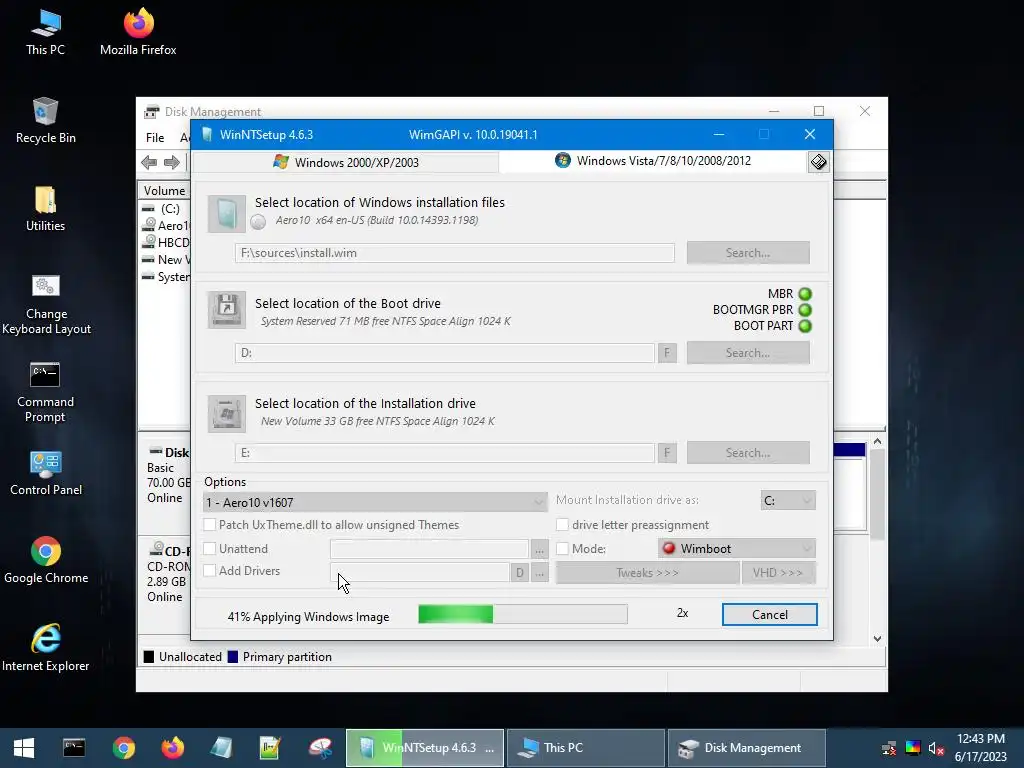Viewport: 1024px width, 768px height.
Task: Click the red-white tool icon in taskbar
Action: [320, 748]
